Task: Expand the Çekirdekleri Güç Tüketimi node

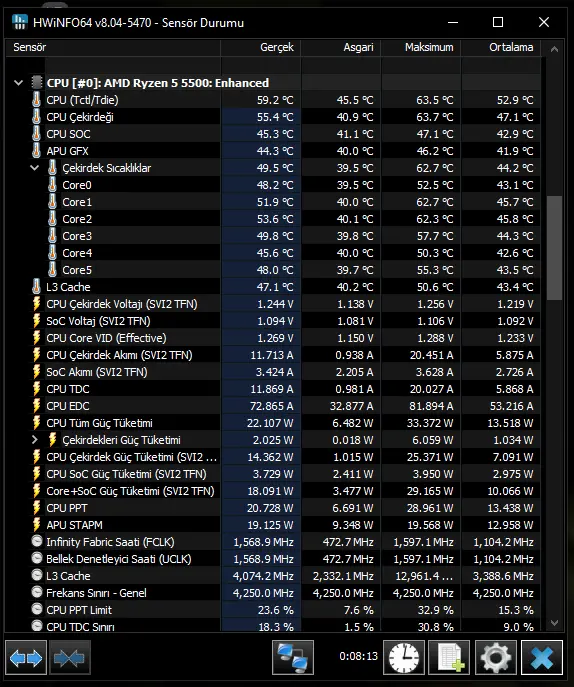Action: pos(35,439)
